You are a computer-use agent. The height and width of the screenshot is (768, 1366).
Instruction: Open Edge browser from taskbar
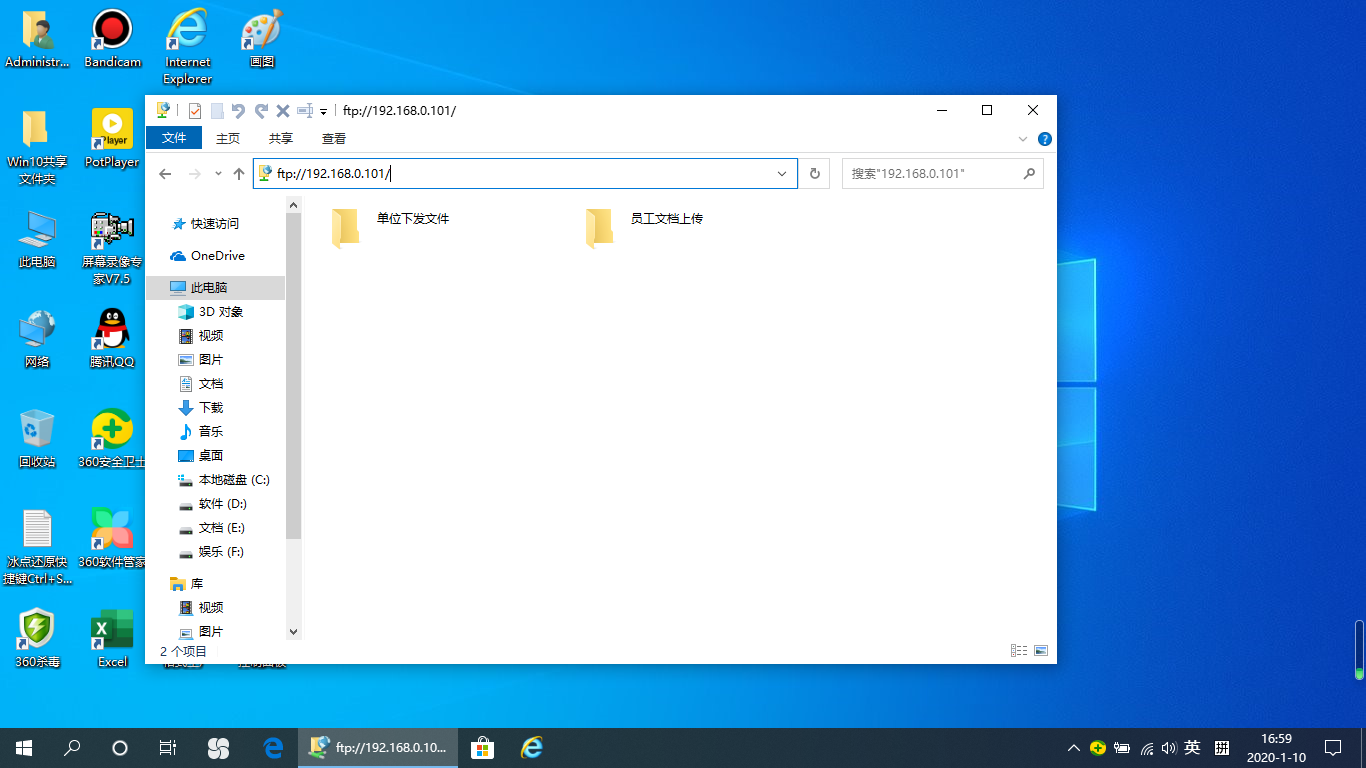click(x=272, y=748)
